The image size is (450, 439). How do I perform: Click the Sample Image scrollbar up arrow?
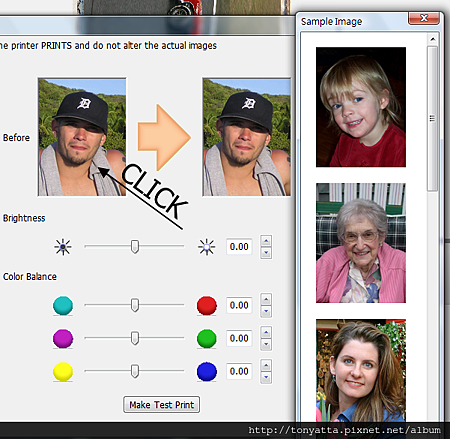click(433, 39)
